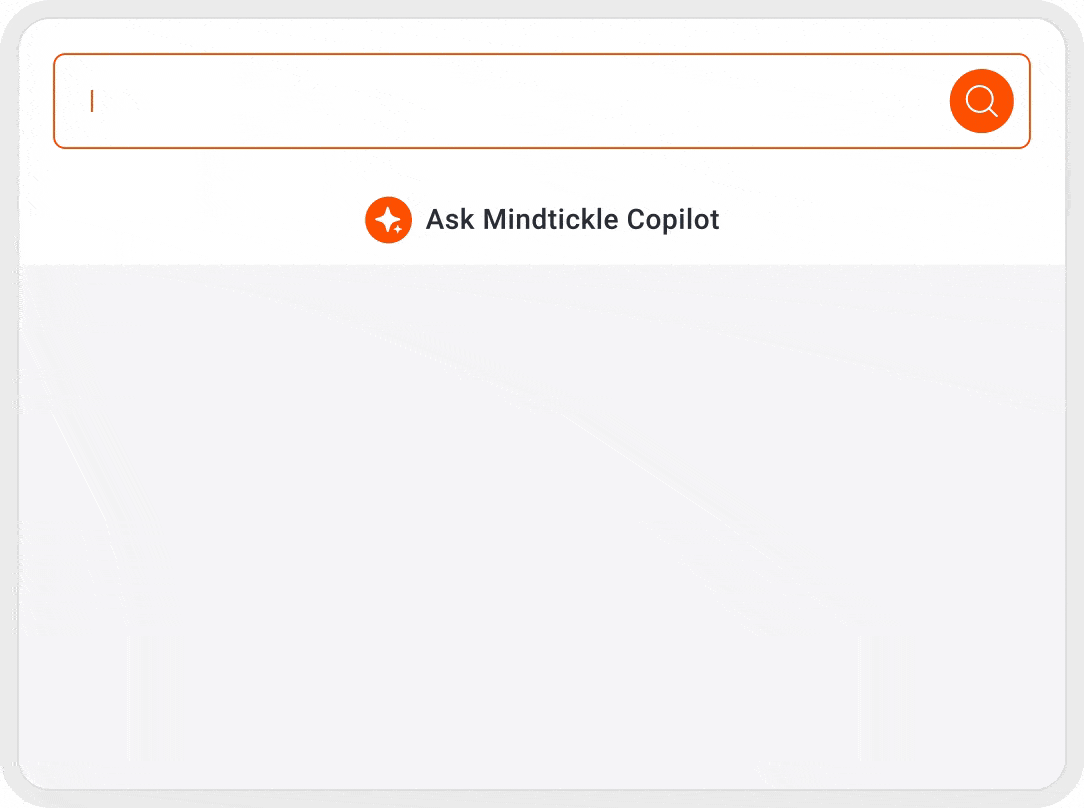
Task: Click the middle of the search bar
Action: tap(540, 101)
